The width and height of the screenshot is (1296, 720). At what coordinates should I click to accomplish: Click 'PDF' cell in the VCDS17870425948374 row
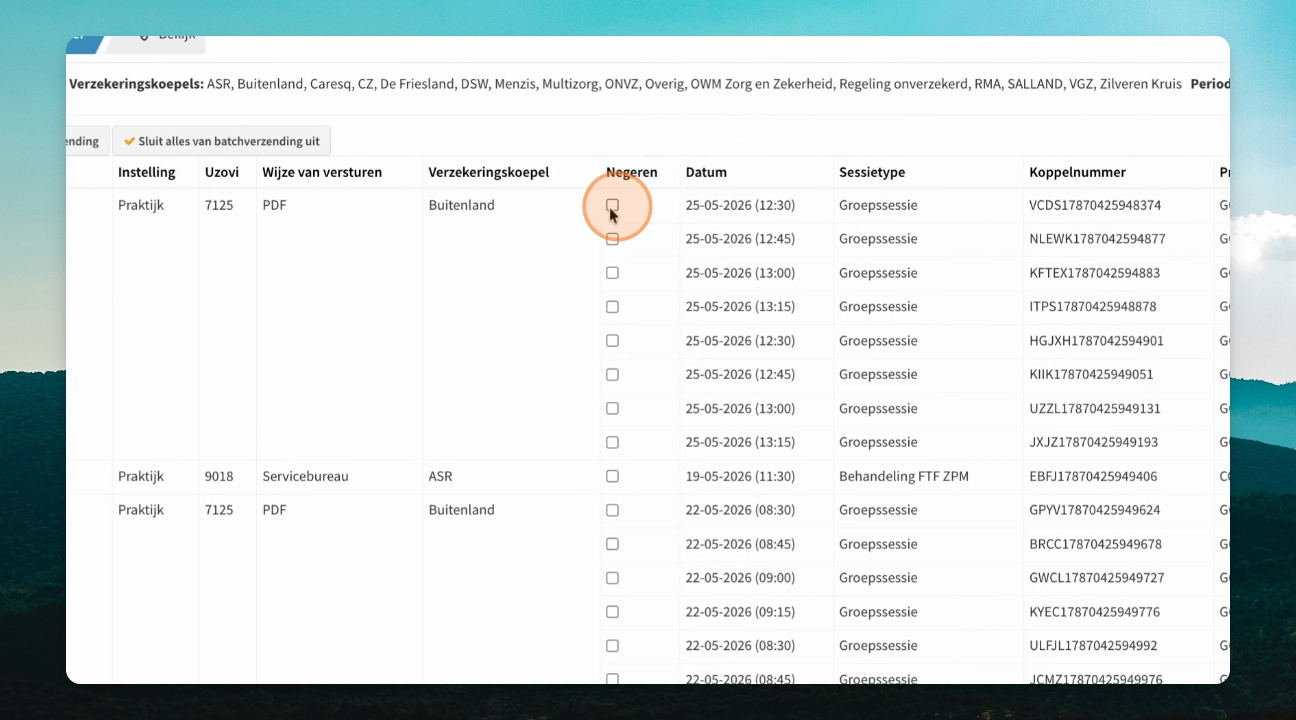pyautogui.click(x=275, y=205)
